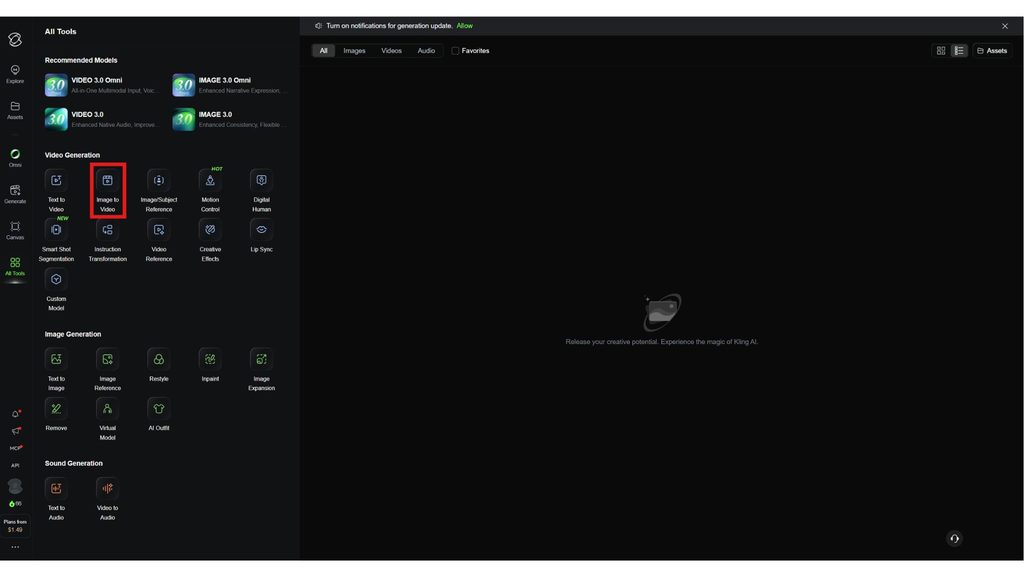Viewport: 1024px width, 576px height.
Task: Choose the Video Reference tool
Action: pos(159,240)
